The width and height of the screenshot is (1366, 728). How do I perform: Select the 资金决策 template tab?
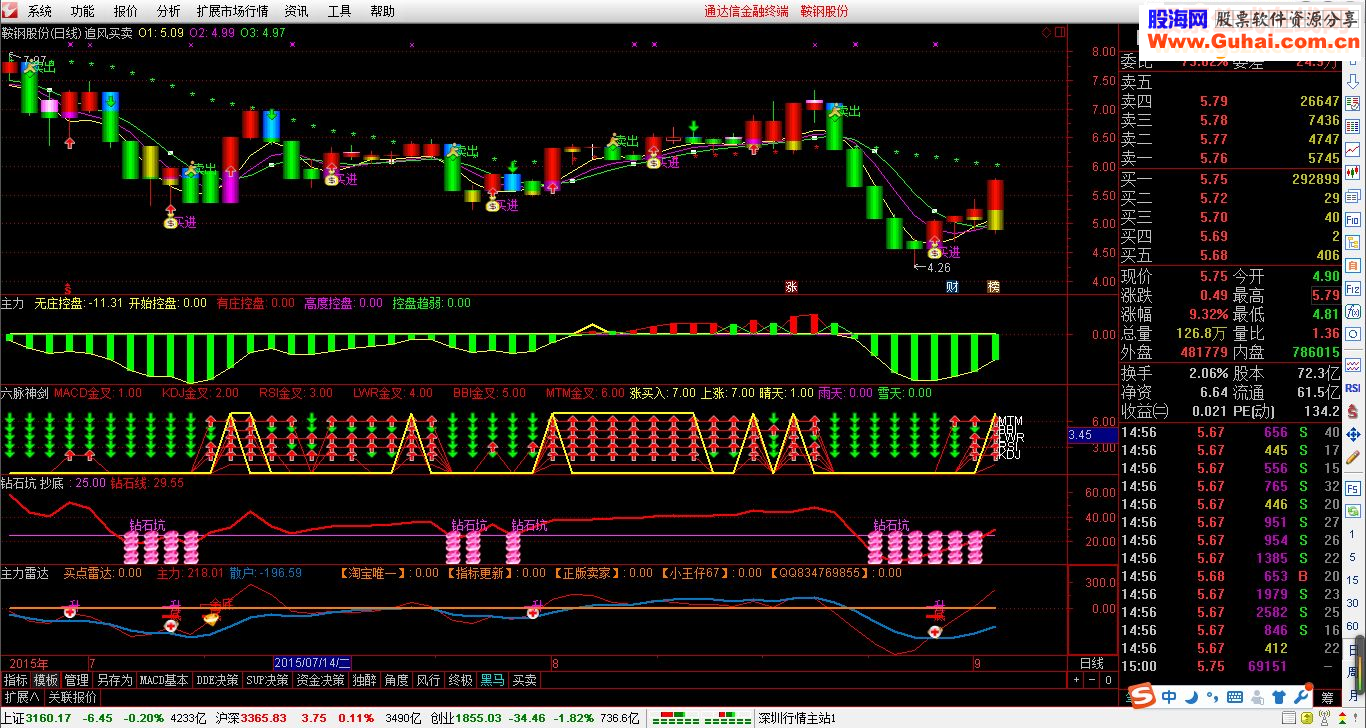click(x=321, y=680)
